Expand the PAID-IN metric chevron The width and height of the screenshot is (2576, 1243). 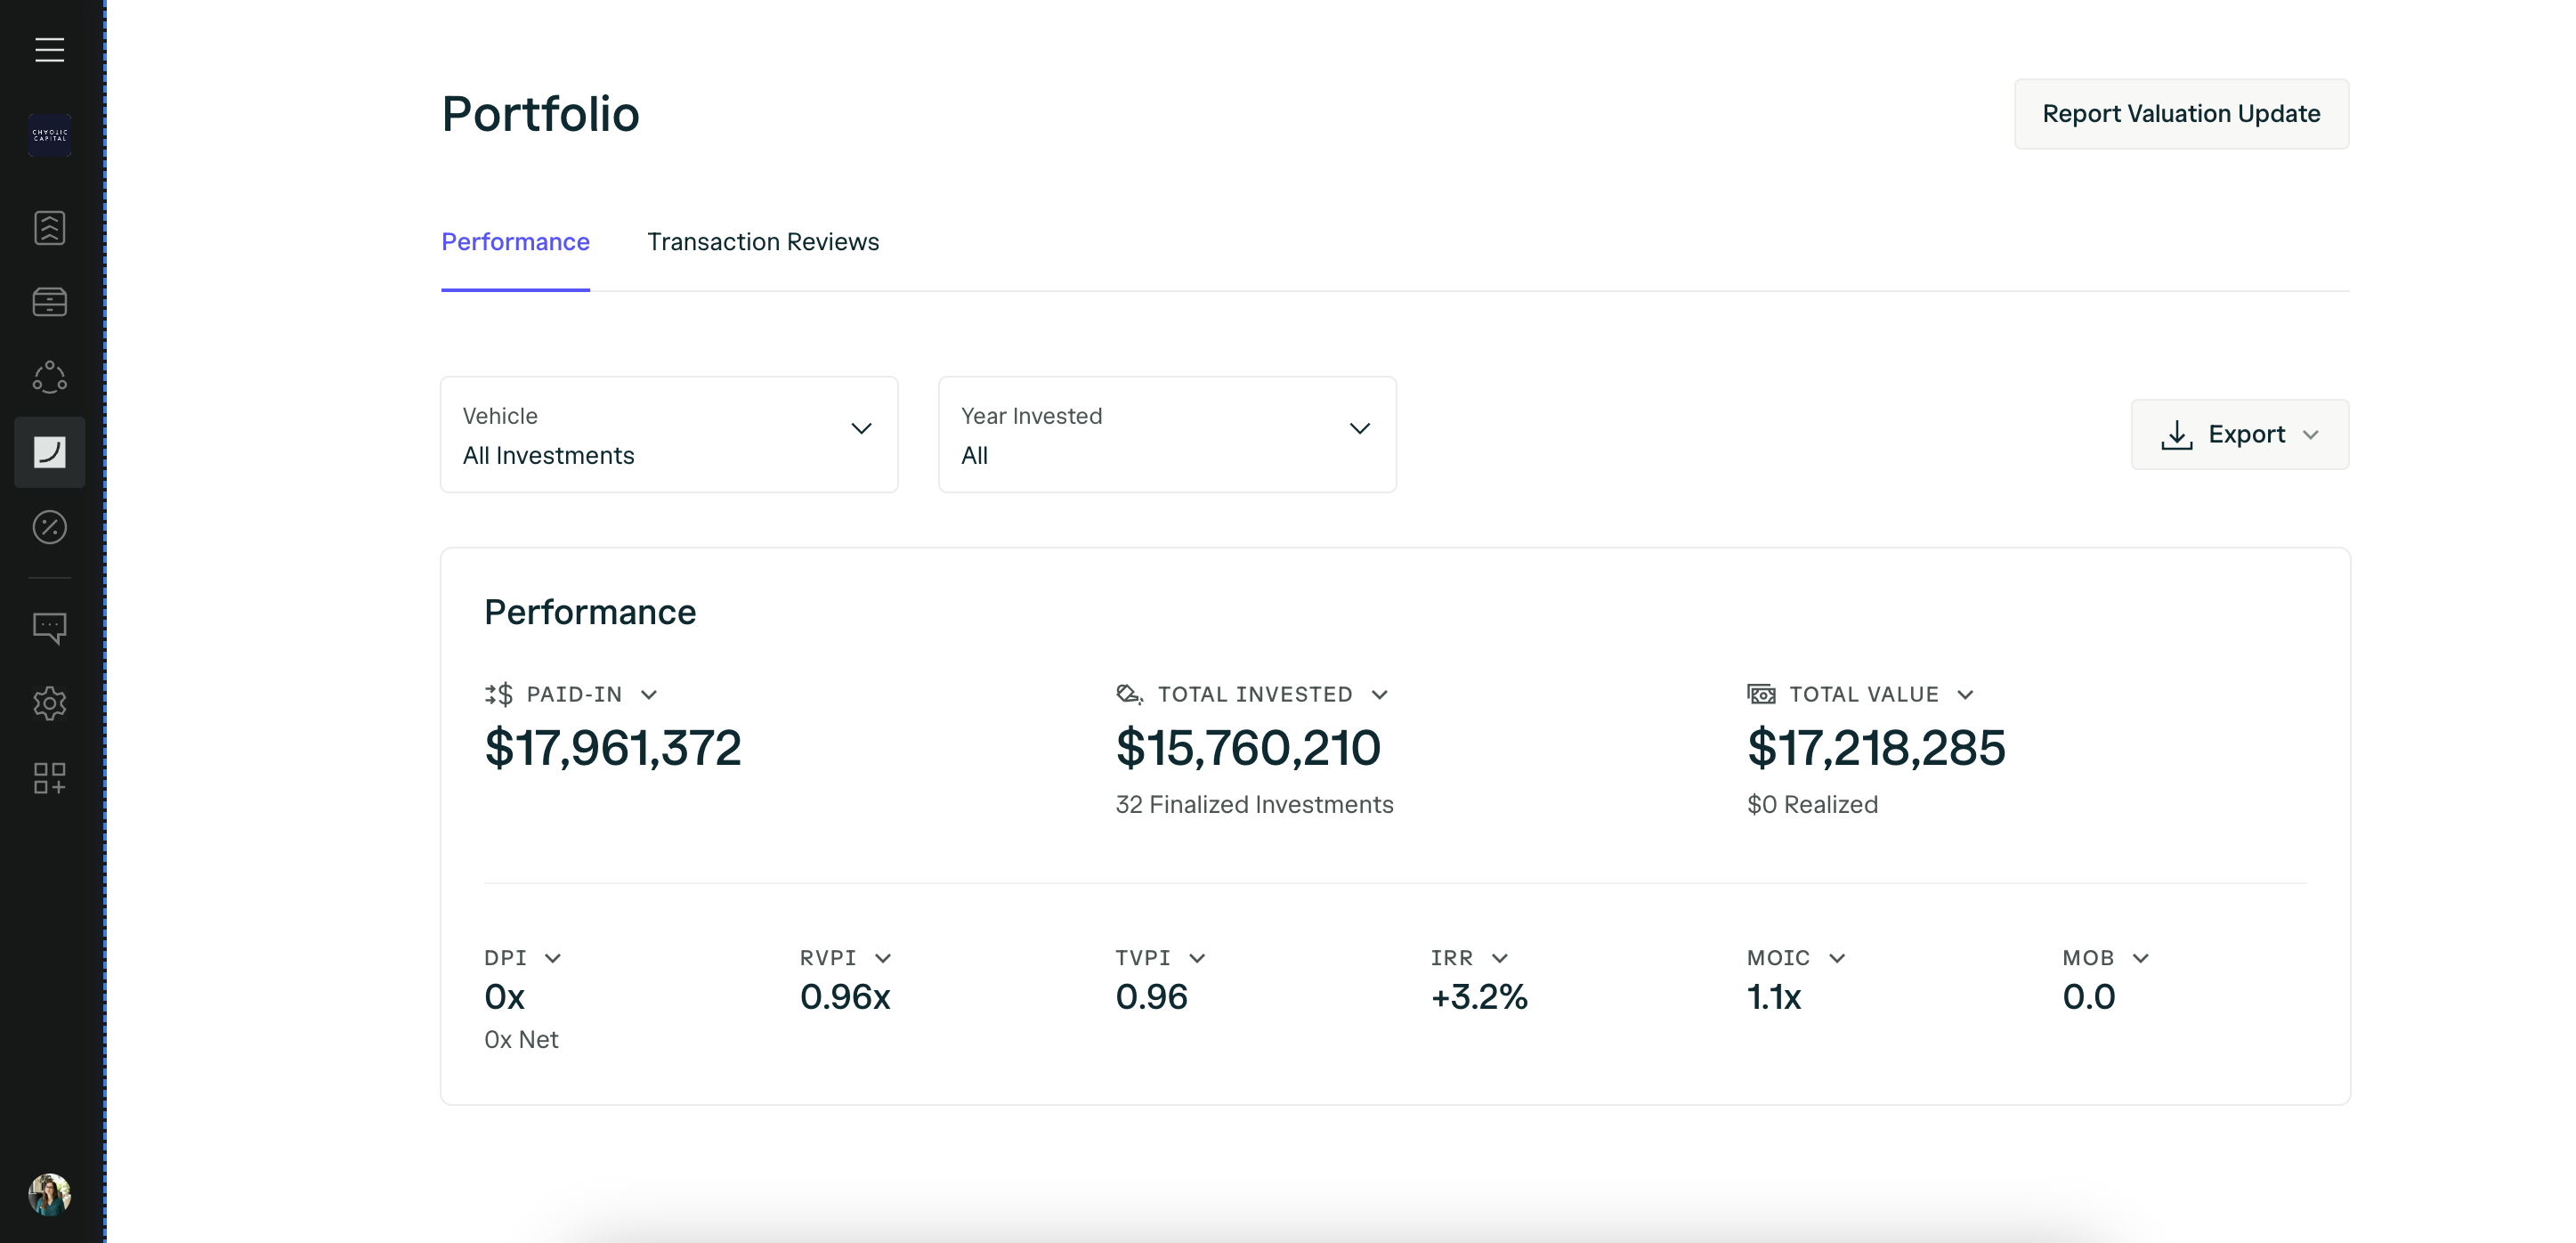pos(649,695)
